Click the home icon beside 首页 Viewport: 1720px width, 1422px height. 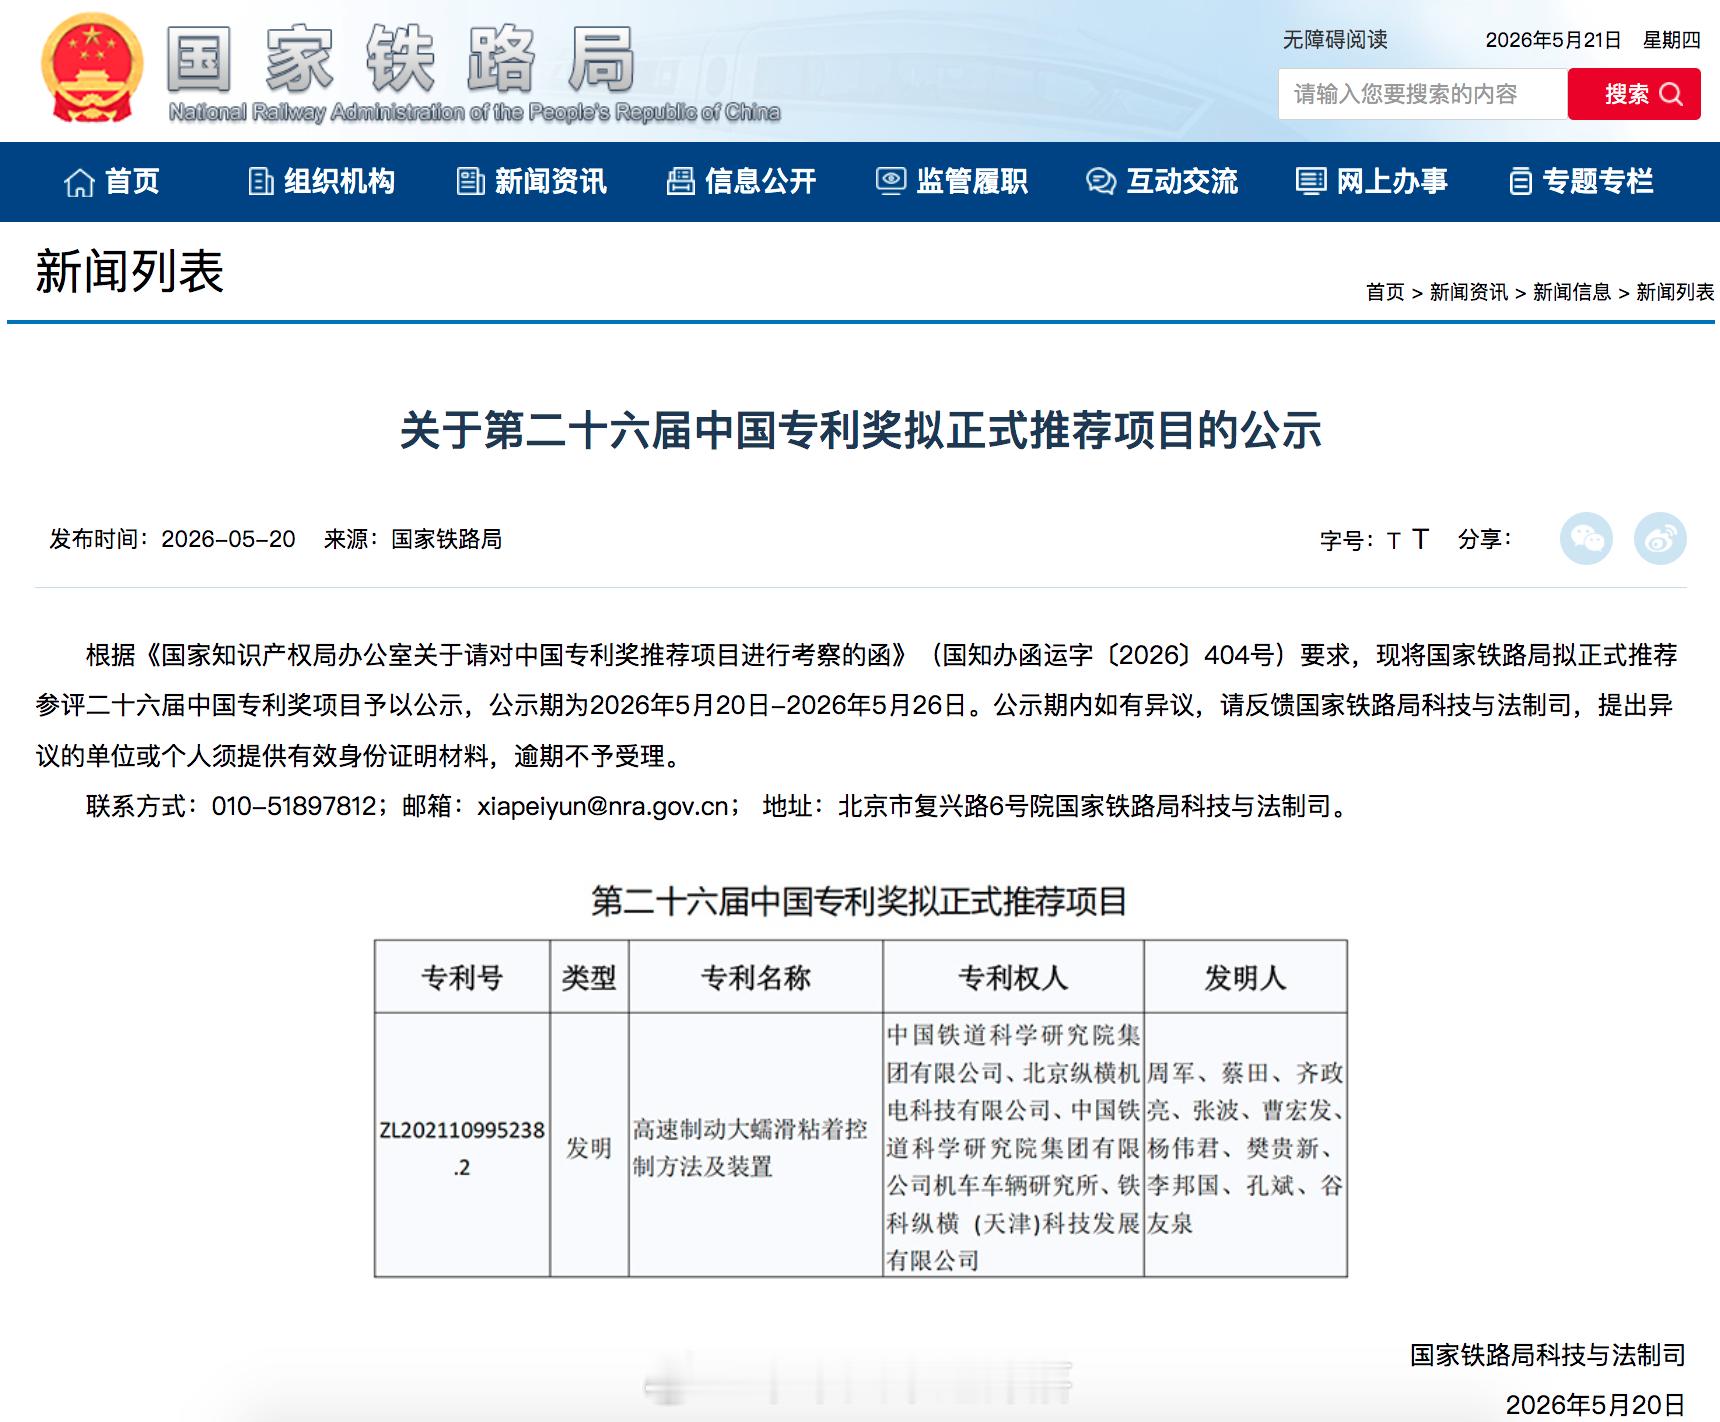click(79, 182)
